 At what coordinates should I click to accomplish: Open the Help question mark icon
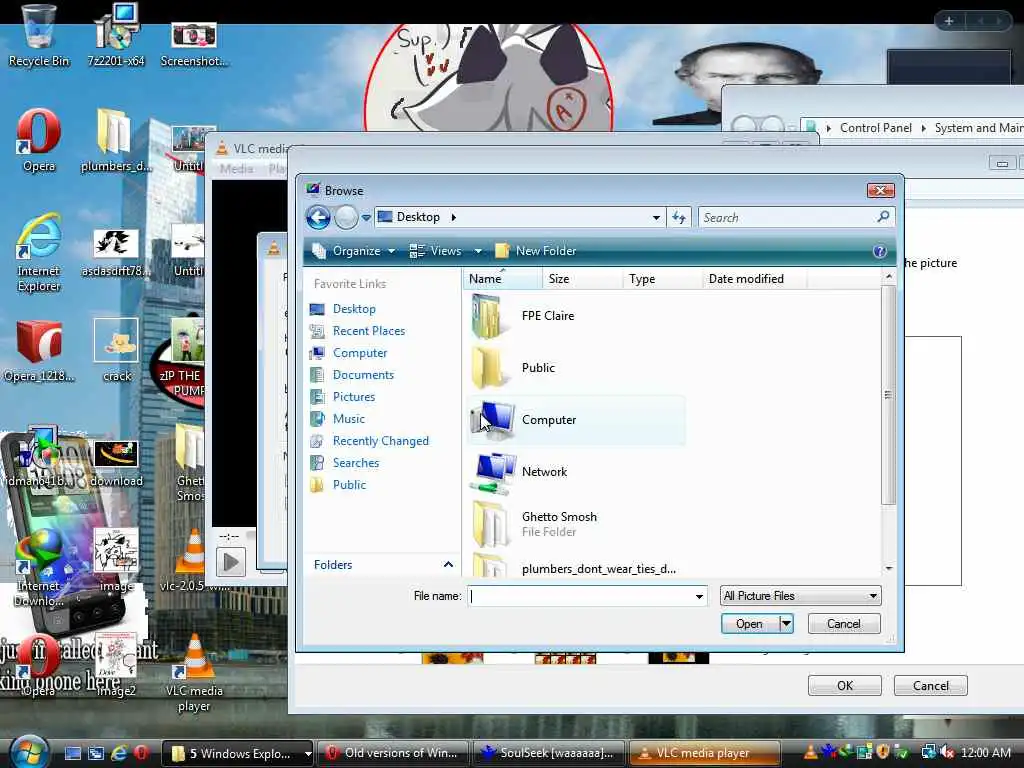[x=880, y=251]
